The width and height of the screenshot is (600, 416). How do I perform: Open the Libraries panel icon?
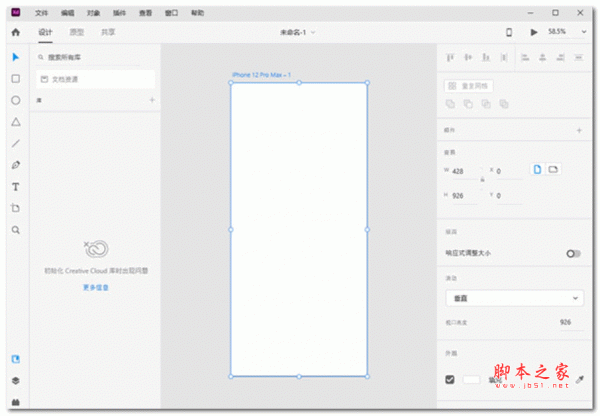[x=16, y=359]
